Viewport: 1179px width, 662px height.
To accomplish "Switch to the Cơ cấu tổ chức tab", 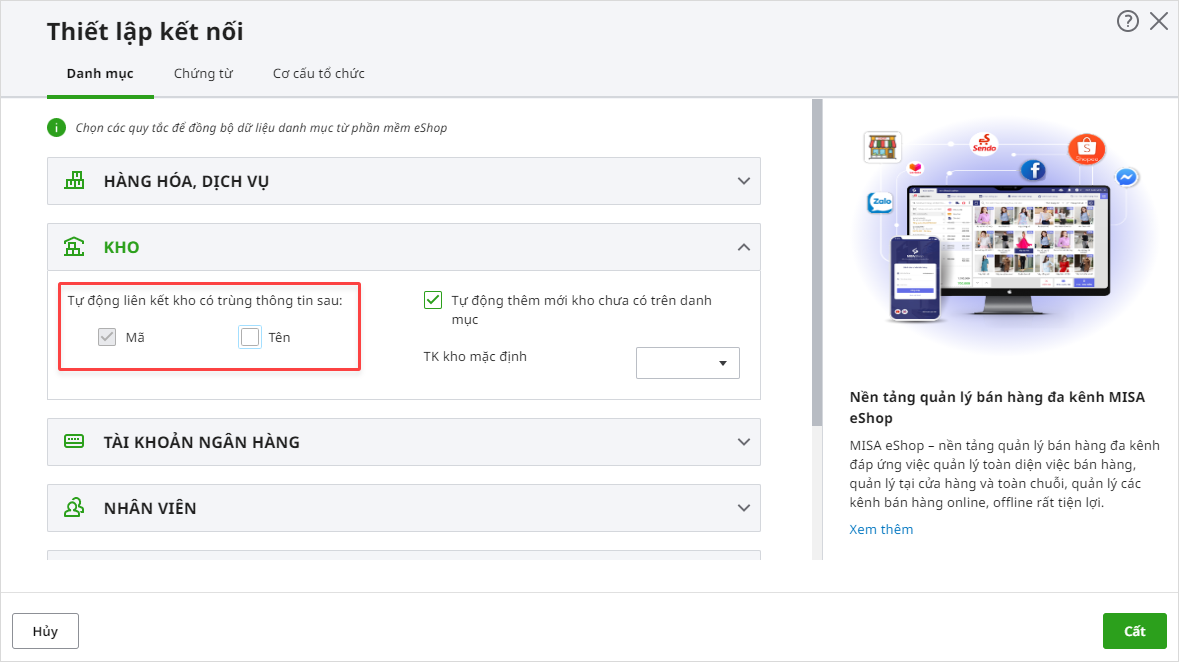I will coord(318,74).
